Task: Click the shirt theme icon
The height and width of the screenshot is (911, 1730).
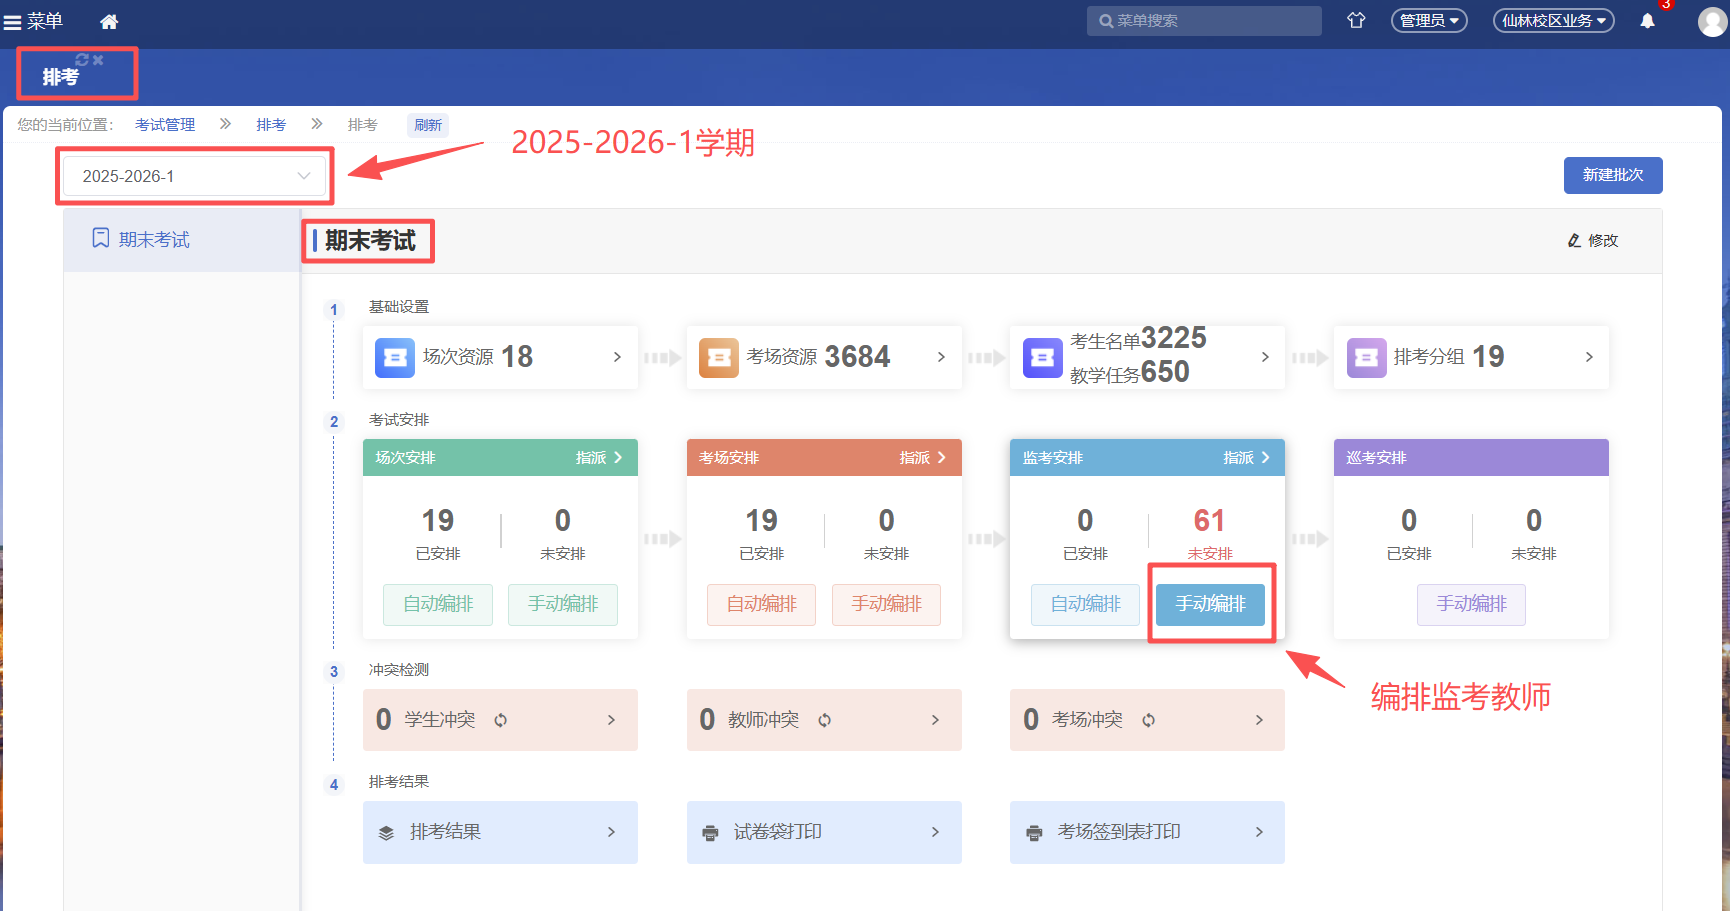Action: pyautogui.click(x=1356, y=20)
